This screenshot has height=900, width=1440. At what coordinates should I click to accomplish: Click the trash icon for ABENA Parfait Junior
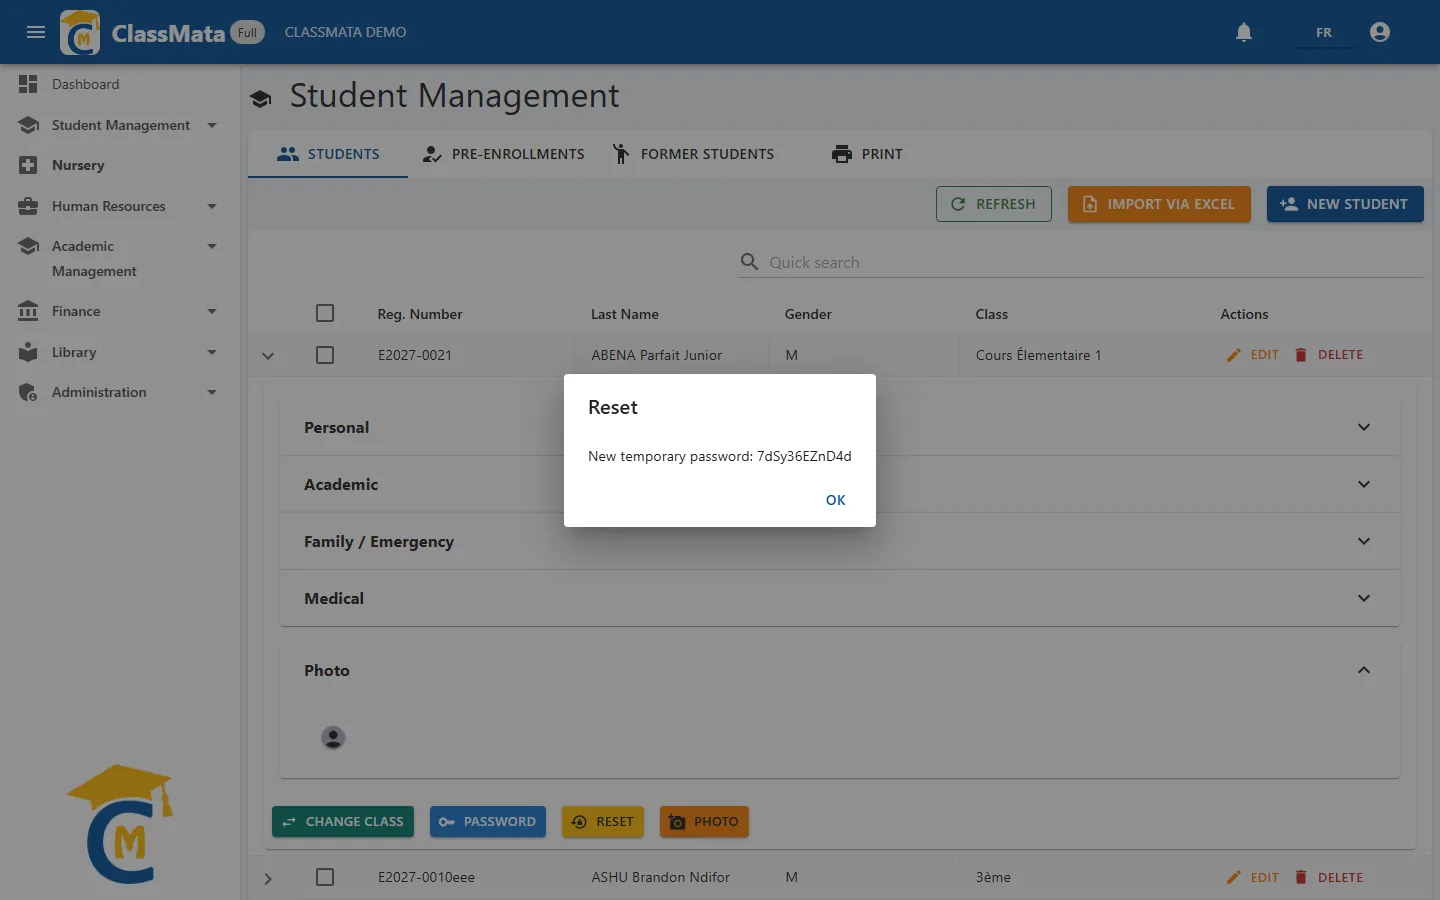[x=1301, y=355]
